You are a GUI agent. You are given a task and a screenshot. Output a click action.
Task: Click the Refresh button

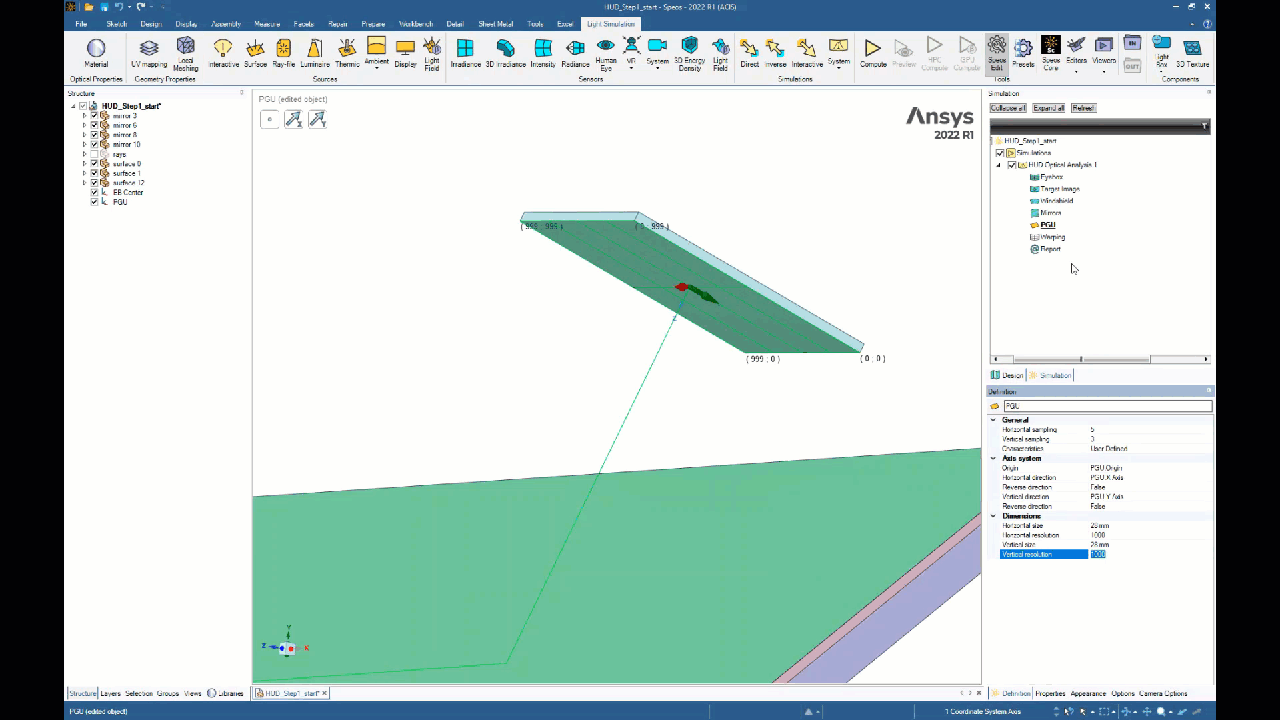[x=1083, y=108]
